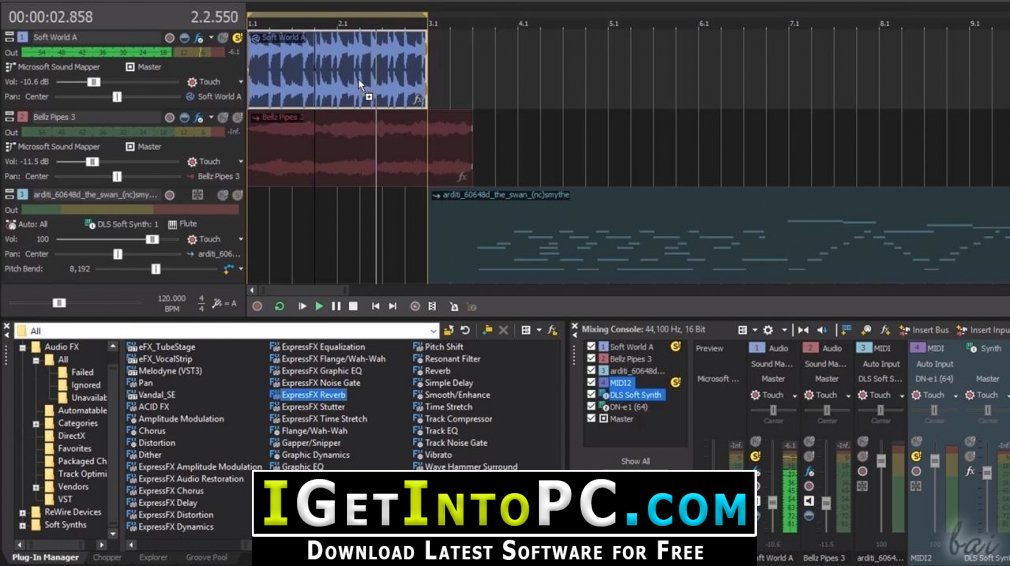Open Mixing Console settings gear
1010x566 pixels.
pyautogui.click(x=768, y=330)
